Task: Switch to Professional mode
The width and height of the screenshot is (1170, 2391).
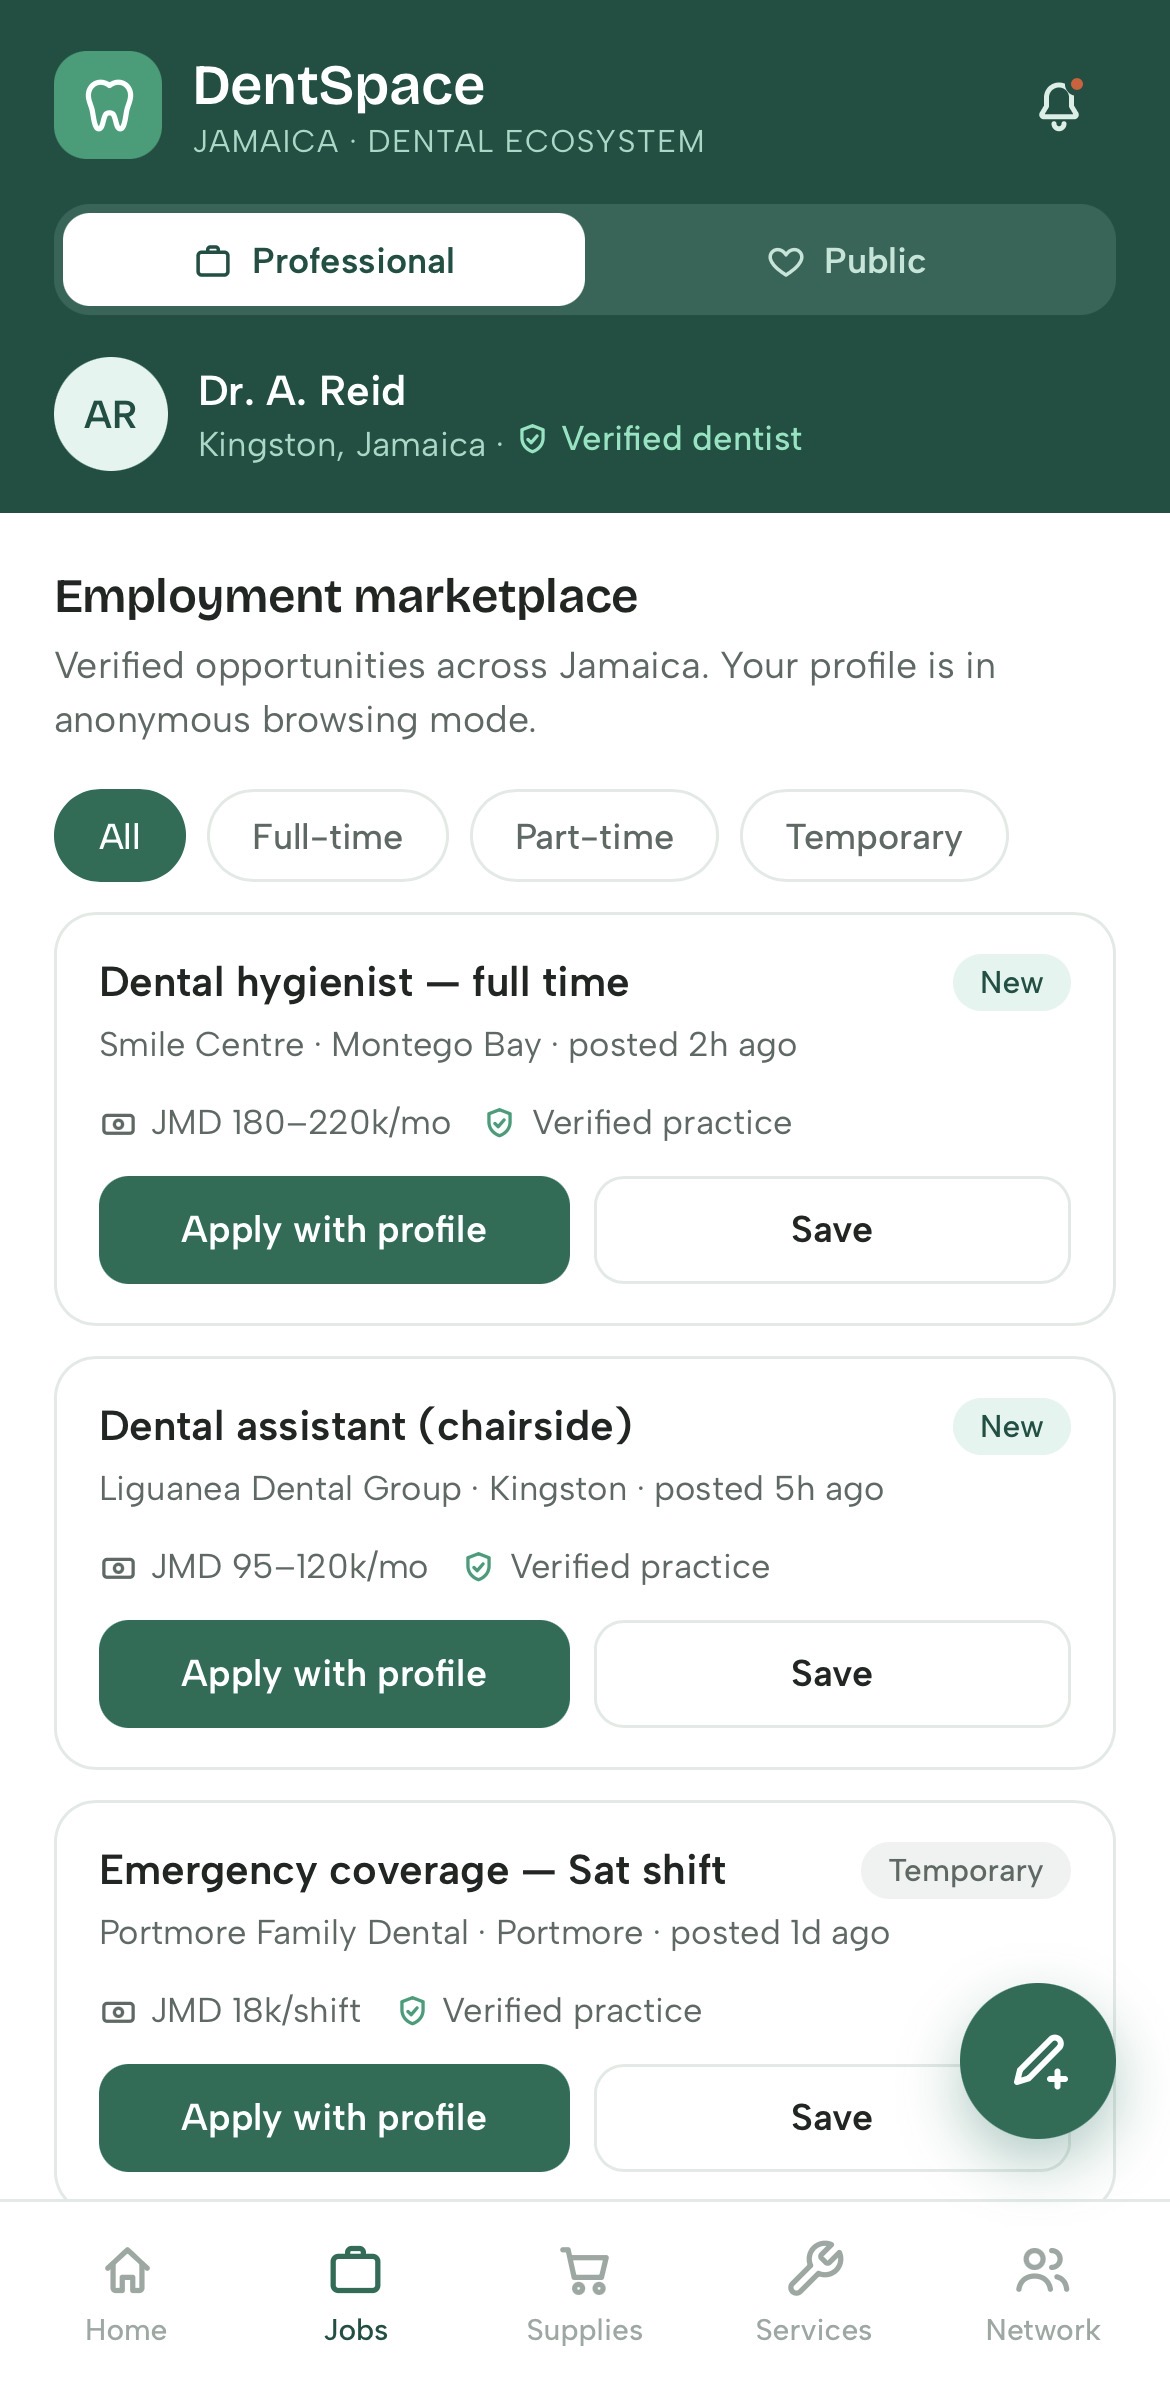Action: tap(324, 260)
